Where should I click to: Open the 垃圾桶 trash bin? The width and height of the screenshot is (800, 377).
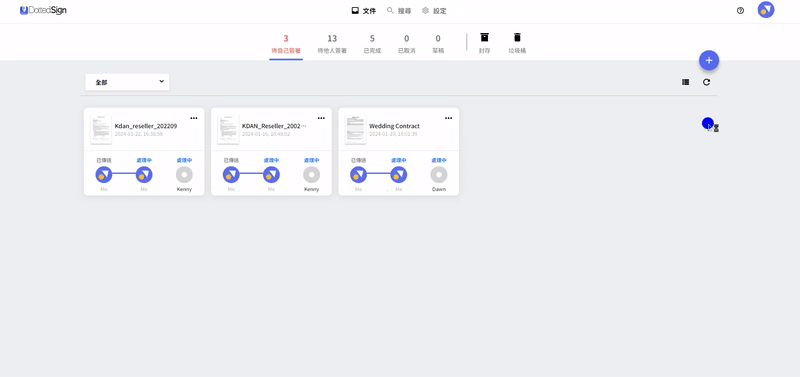click(517, 43)
